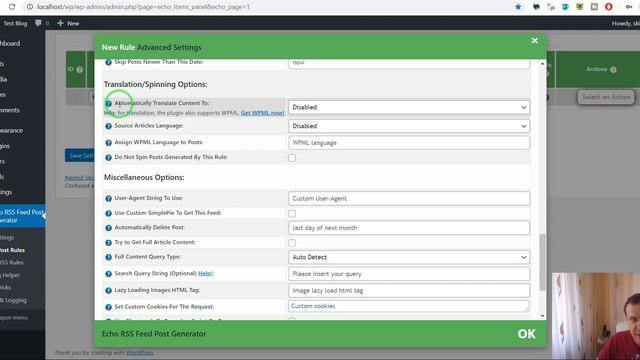Click the browser address bar URL

(x=143, y=7)
